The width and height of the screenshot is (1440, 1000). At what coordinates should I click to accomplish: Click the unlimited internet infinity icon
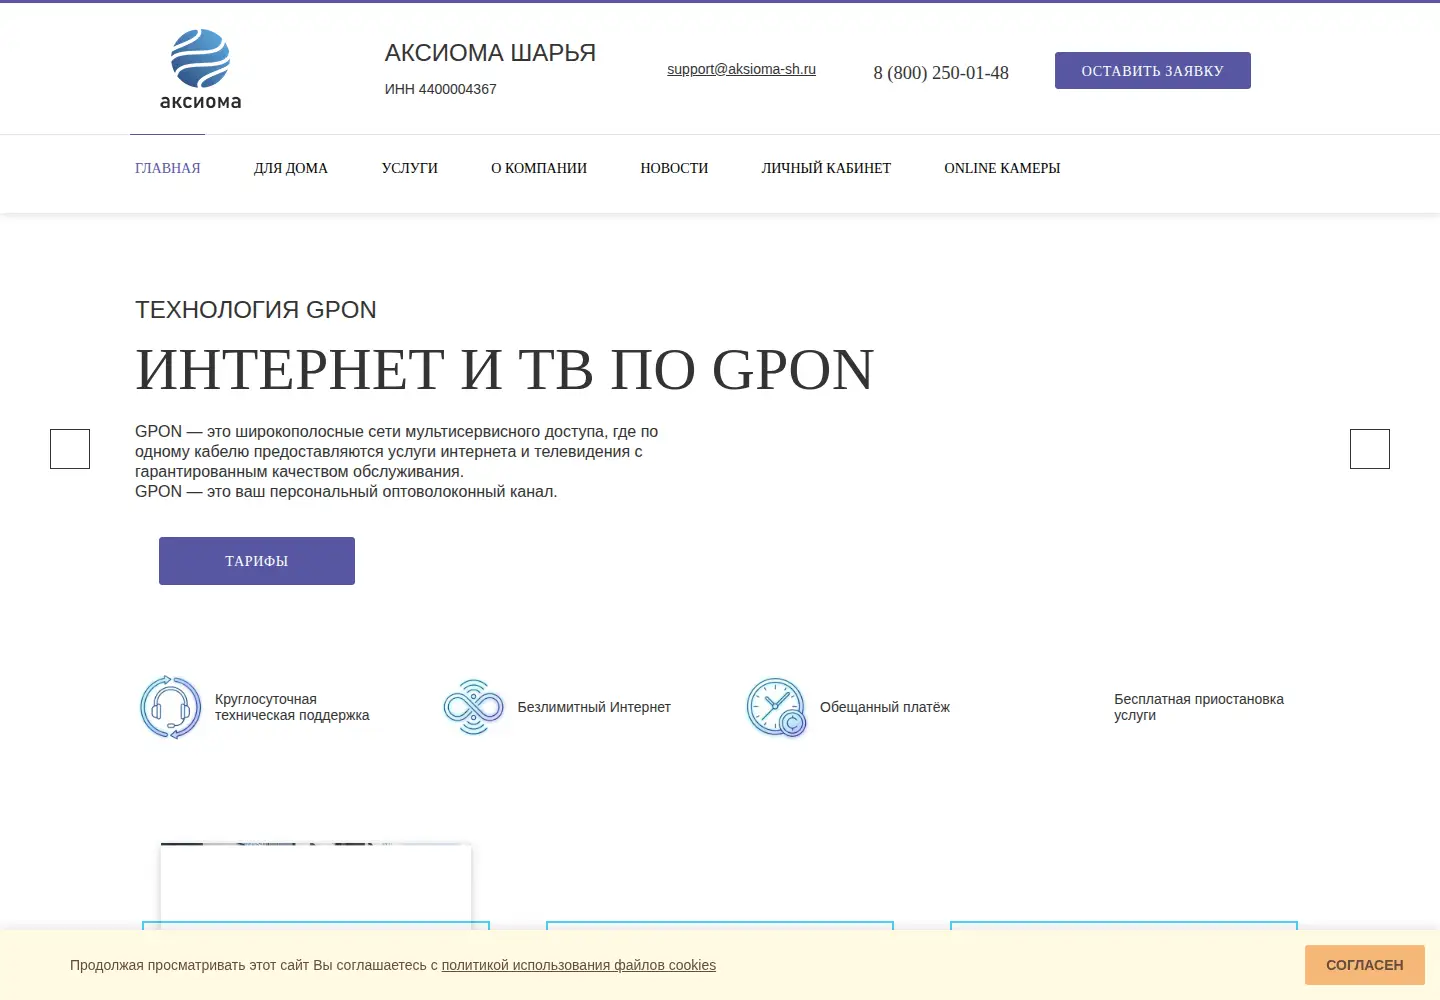(x=473, y=707)
